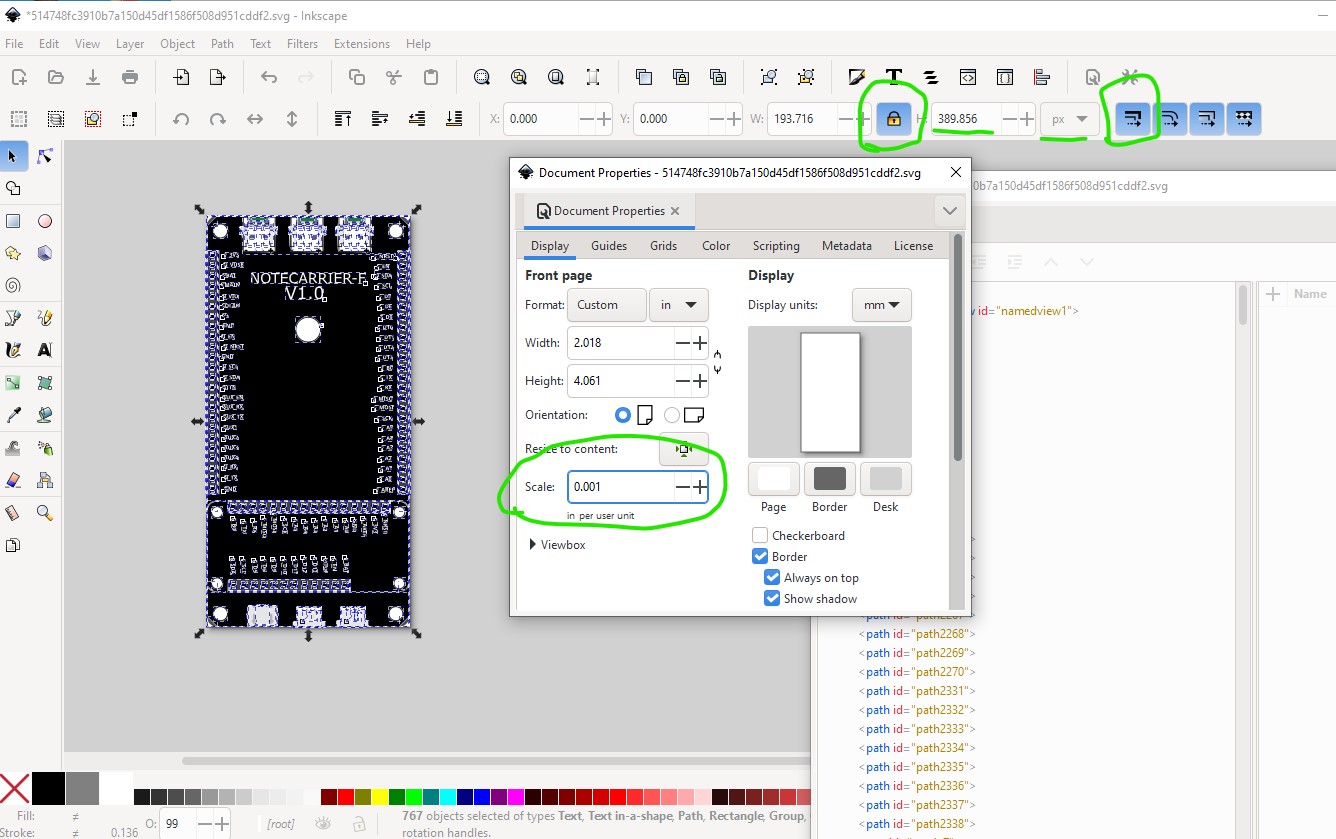Select the Paint Bucket tool

point(45,415)
